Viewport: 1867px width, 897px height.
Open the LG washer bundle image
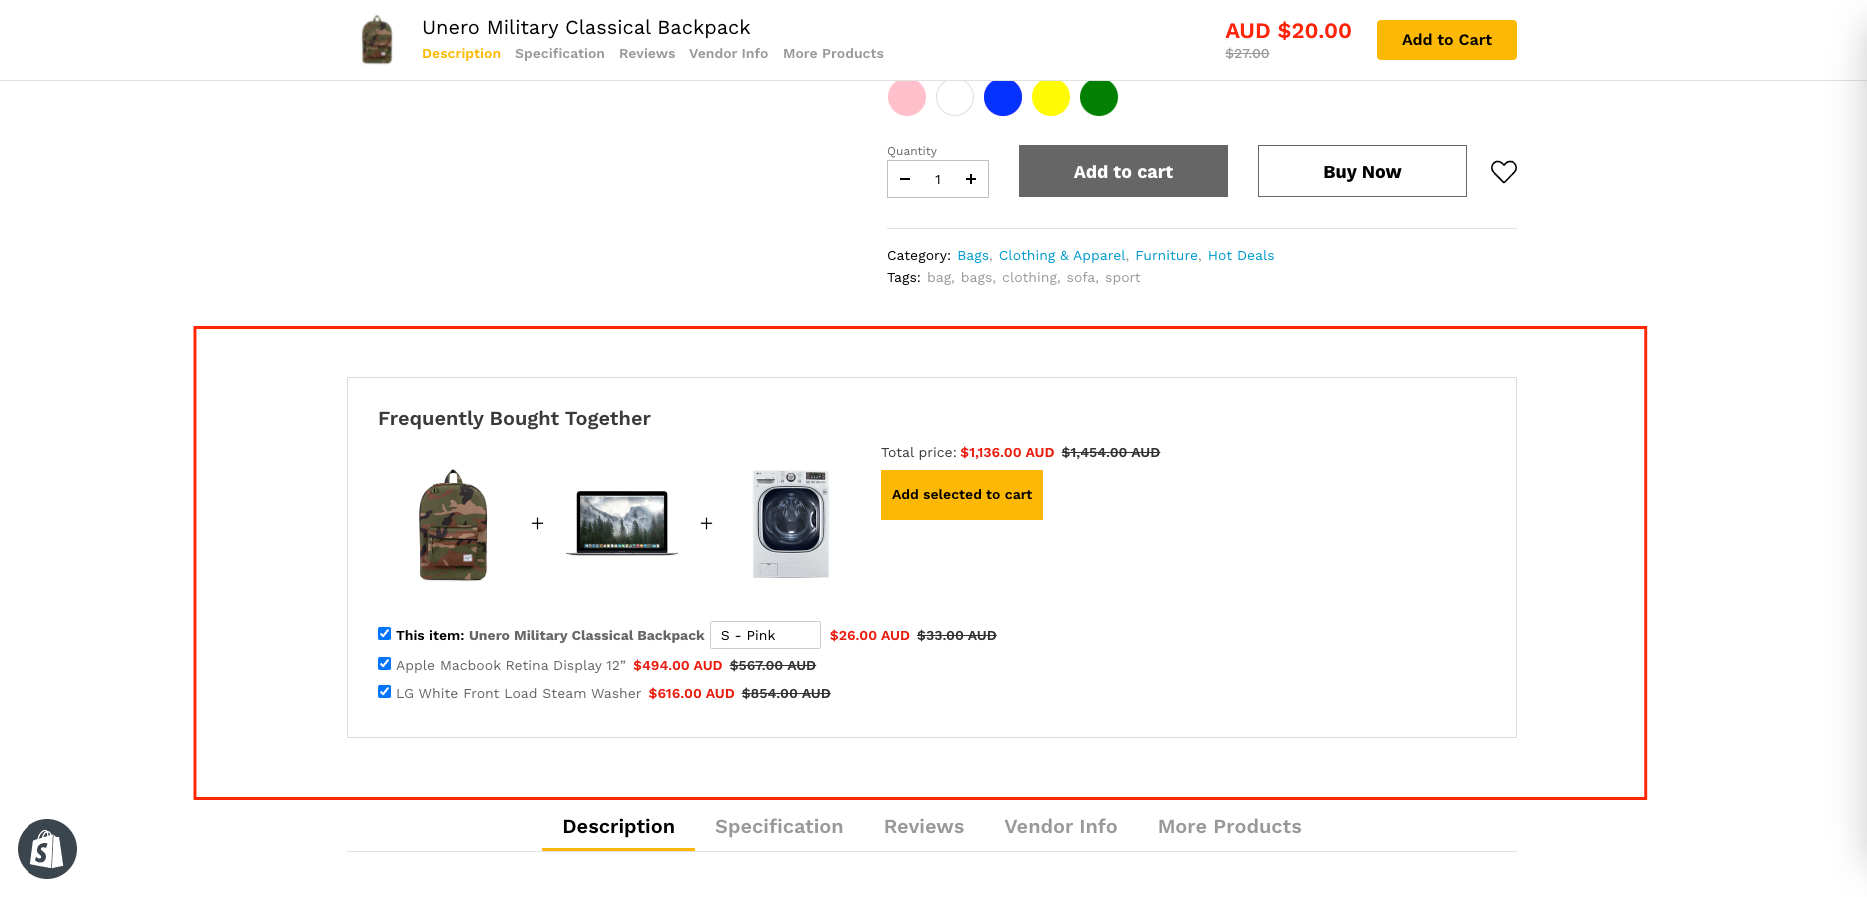(x=790, y=524)
